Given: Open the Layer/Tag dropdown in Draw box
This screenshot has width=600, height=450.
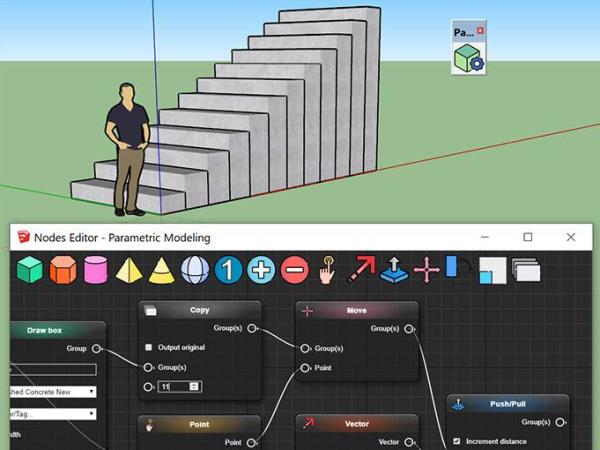Looking at the screenshot, I should [x=53, y=414].
